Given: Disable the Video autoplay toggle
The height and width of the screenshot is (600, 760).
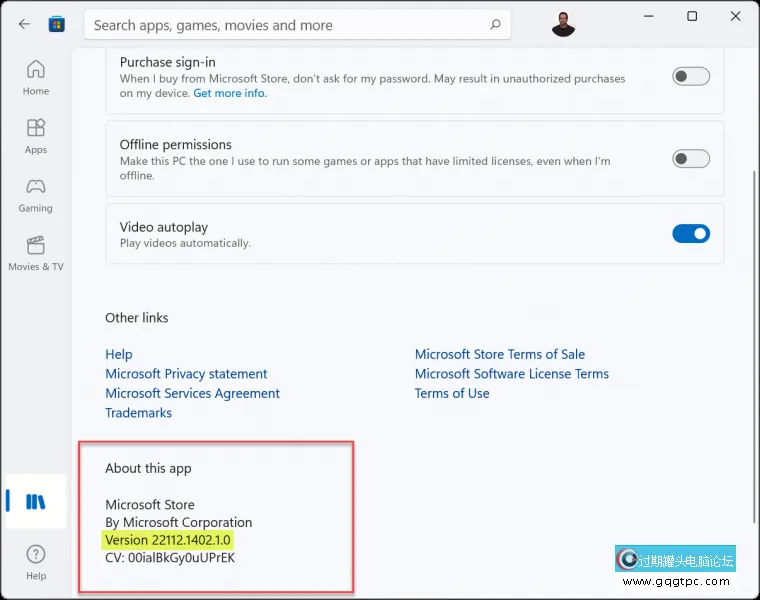Looking at the screenshot, I should coord(691,233).
